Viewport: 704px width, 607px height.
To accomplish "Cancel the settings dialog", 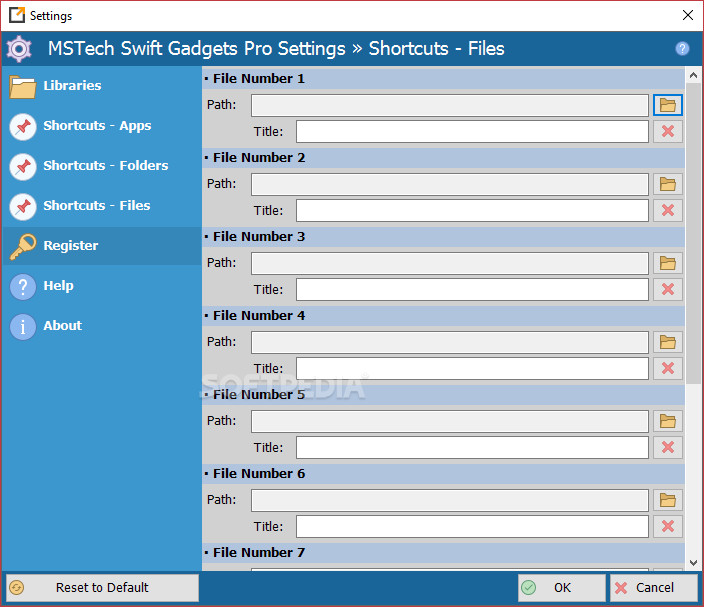I will 654,588.
